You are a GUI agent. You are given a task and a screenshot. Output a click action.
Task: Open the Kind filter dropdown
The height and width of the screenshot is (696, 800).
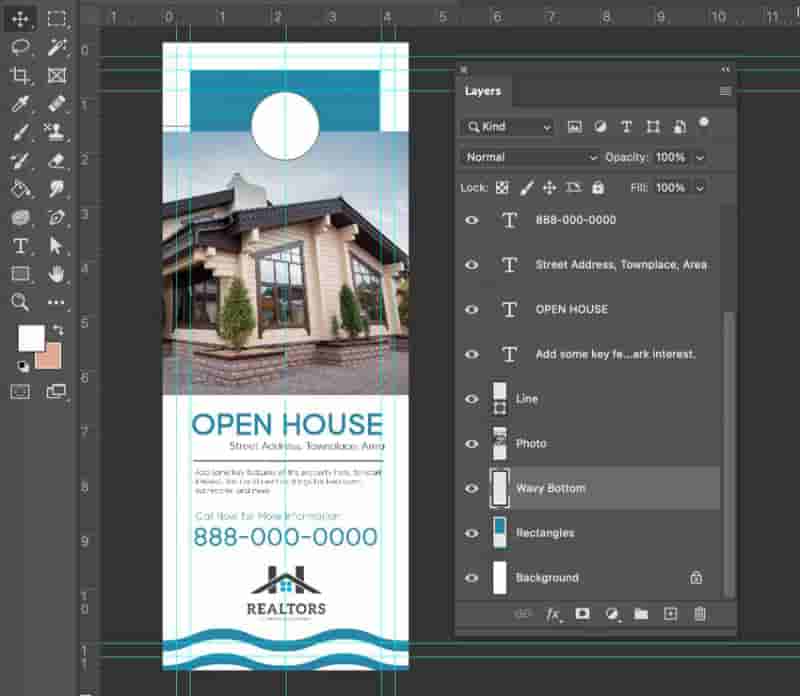click(x=508, y=127)
